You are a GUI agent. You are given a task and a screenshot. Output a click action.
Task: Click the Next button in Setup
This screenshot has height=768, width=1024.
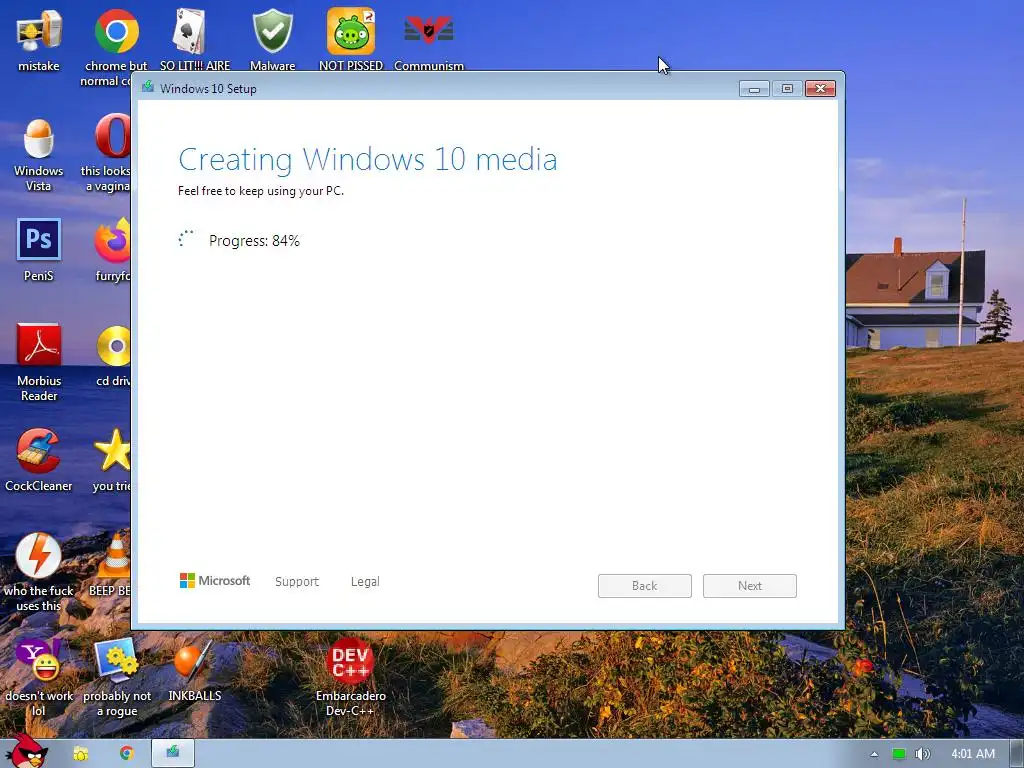pyautogui.click(x=750, y=586)
